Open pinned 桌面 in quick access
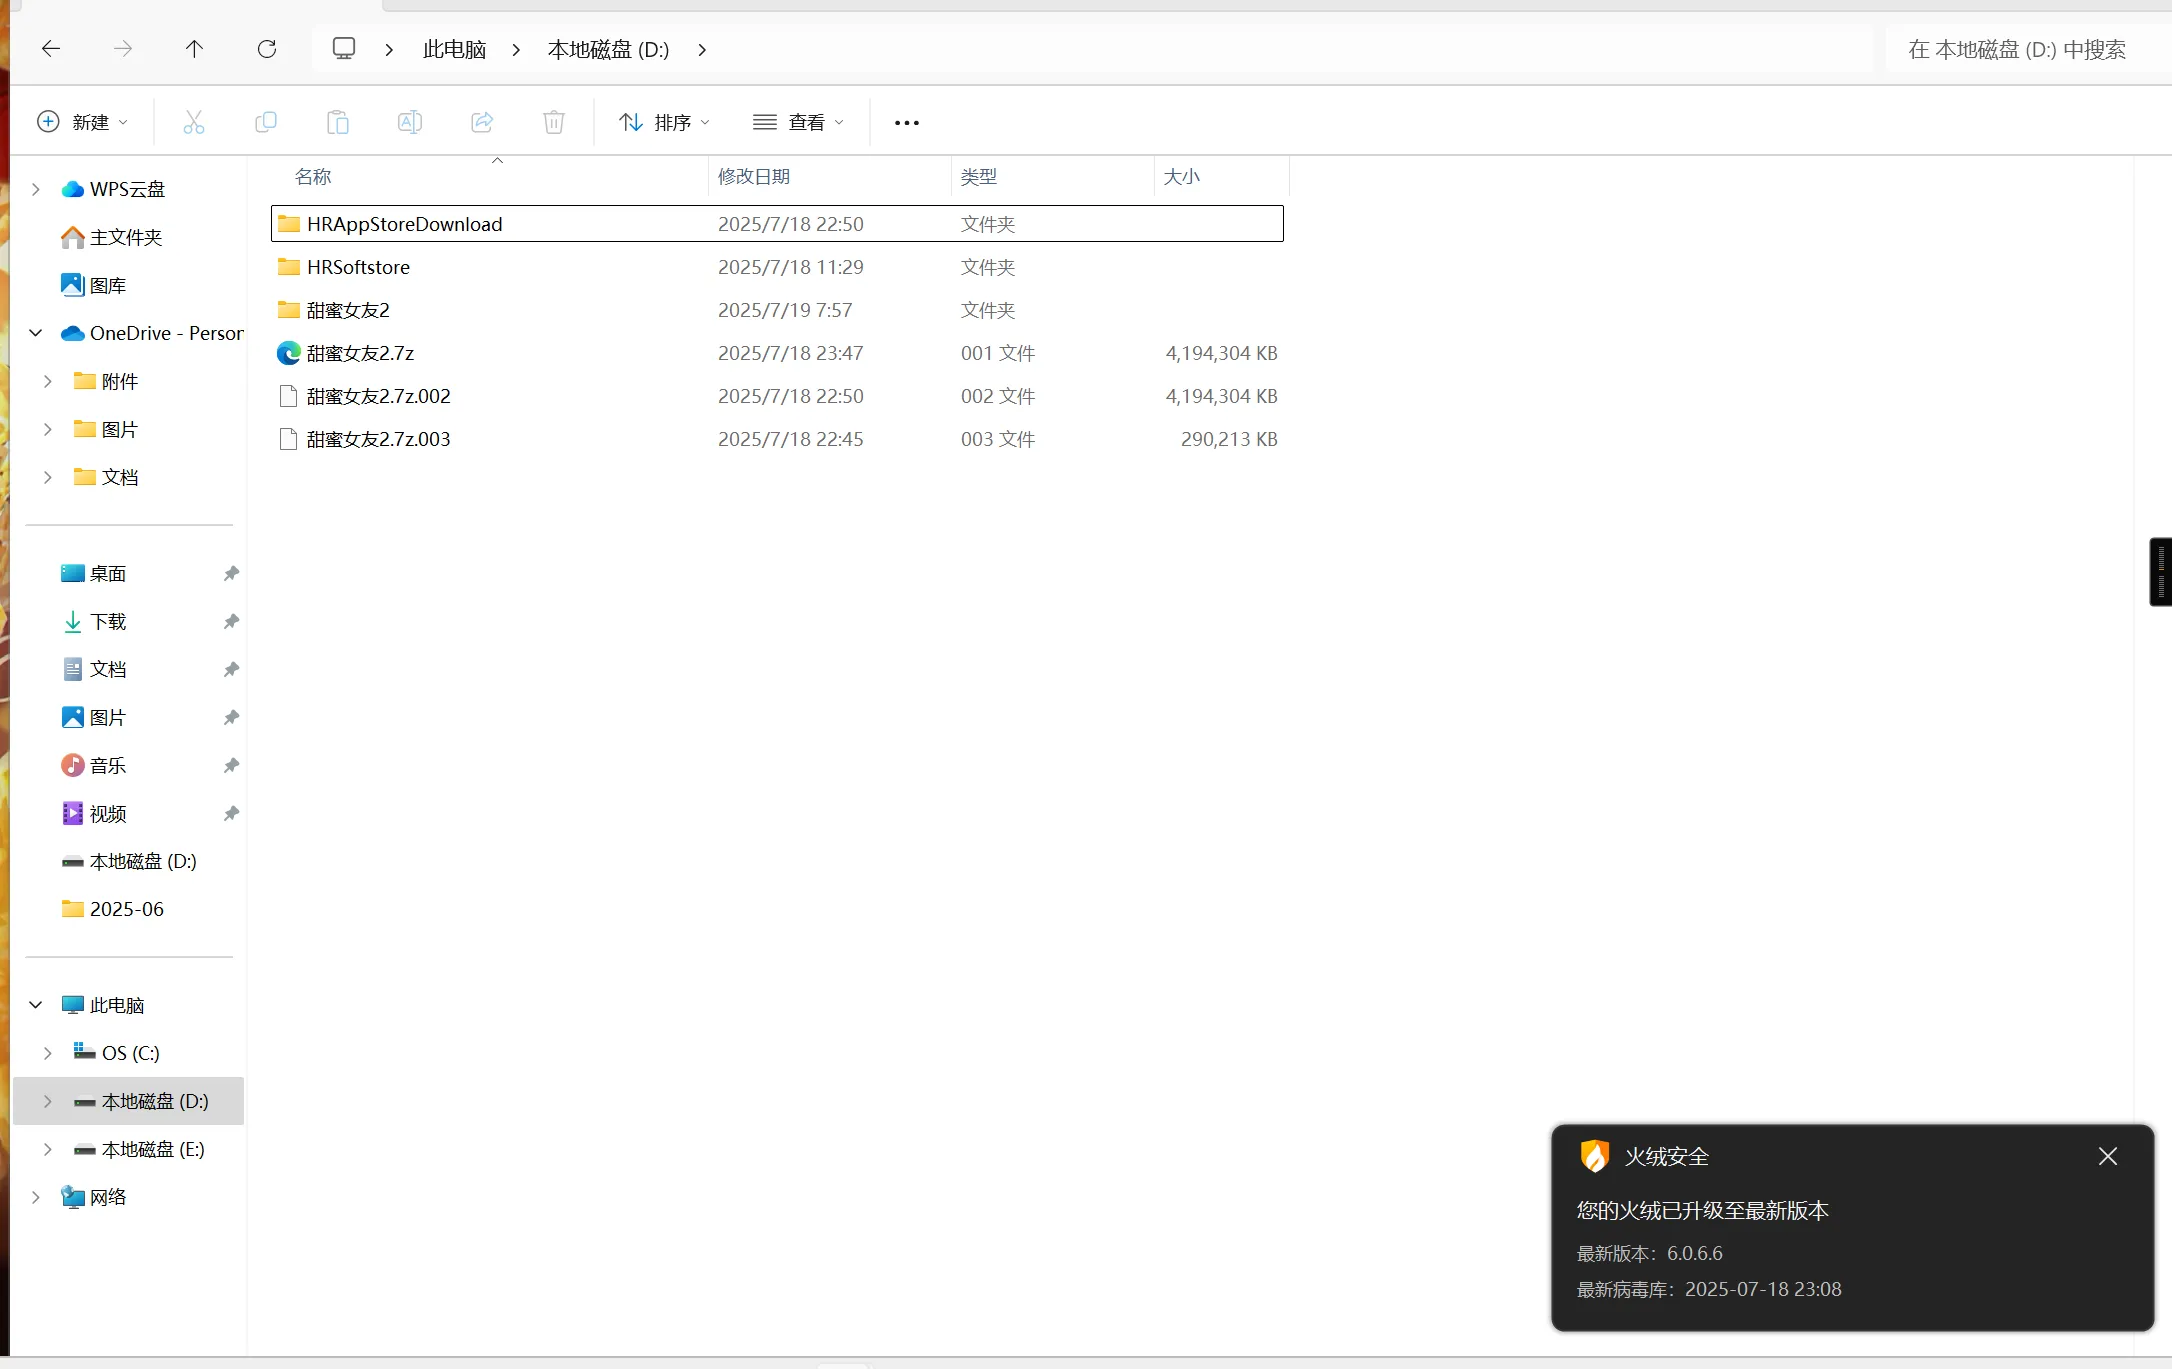The image size is (2172, 1369). 93,573
